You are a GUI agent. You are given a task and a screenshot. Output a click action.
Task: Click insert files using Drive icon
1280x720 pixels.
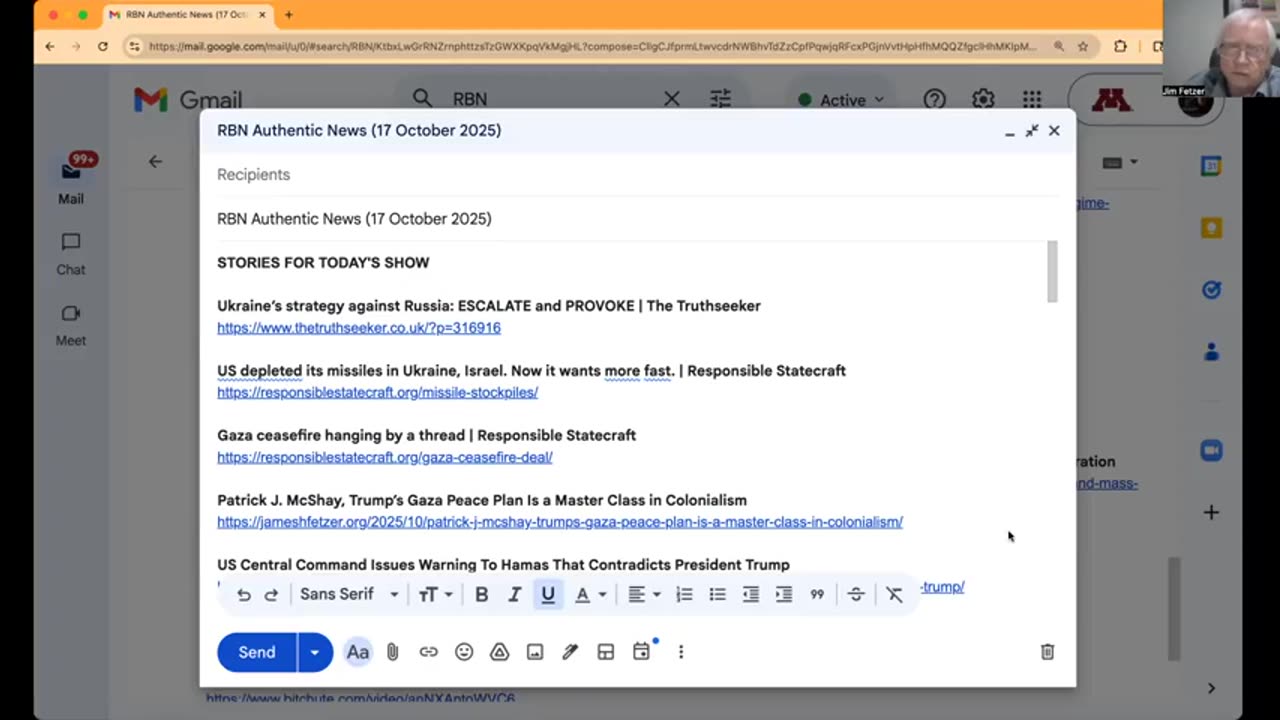(x=499, y=652)
